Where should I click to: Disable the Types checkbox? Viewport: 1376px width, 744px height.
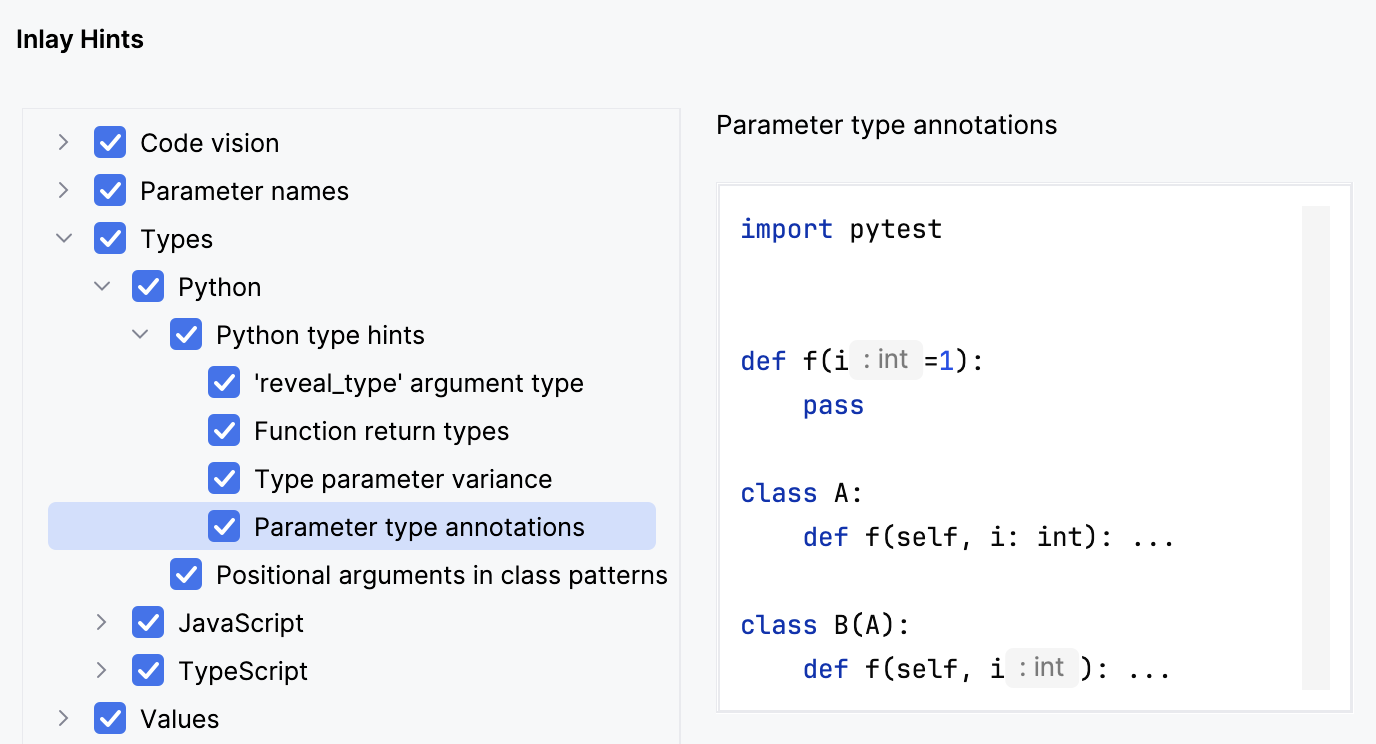pyautogui.click(x=110, y=239)
